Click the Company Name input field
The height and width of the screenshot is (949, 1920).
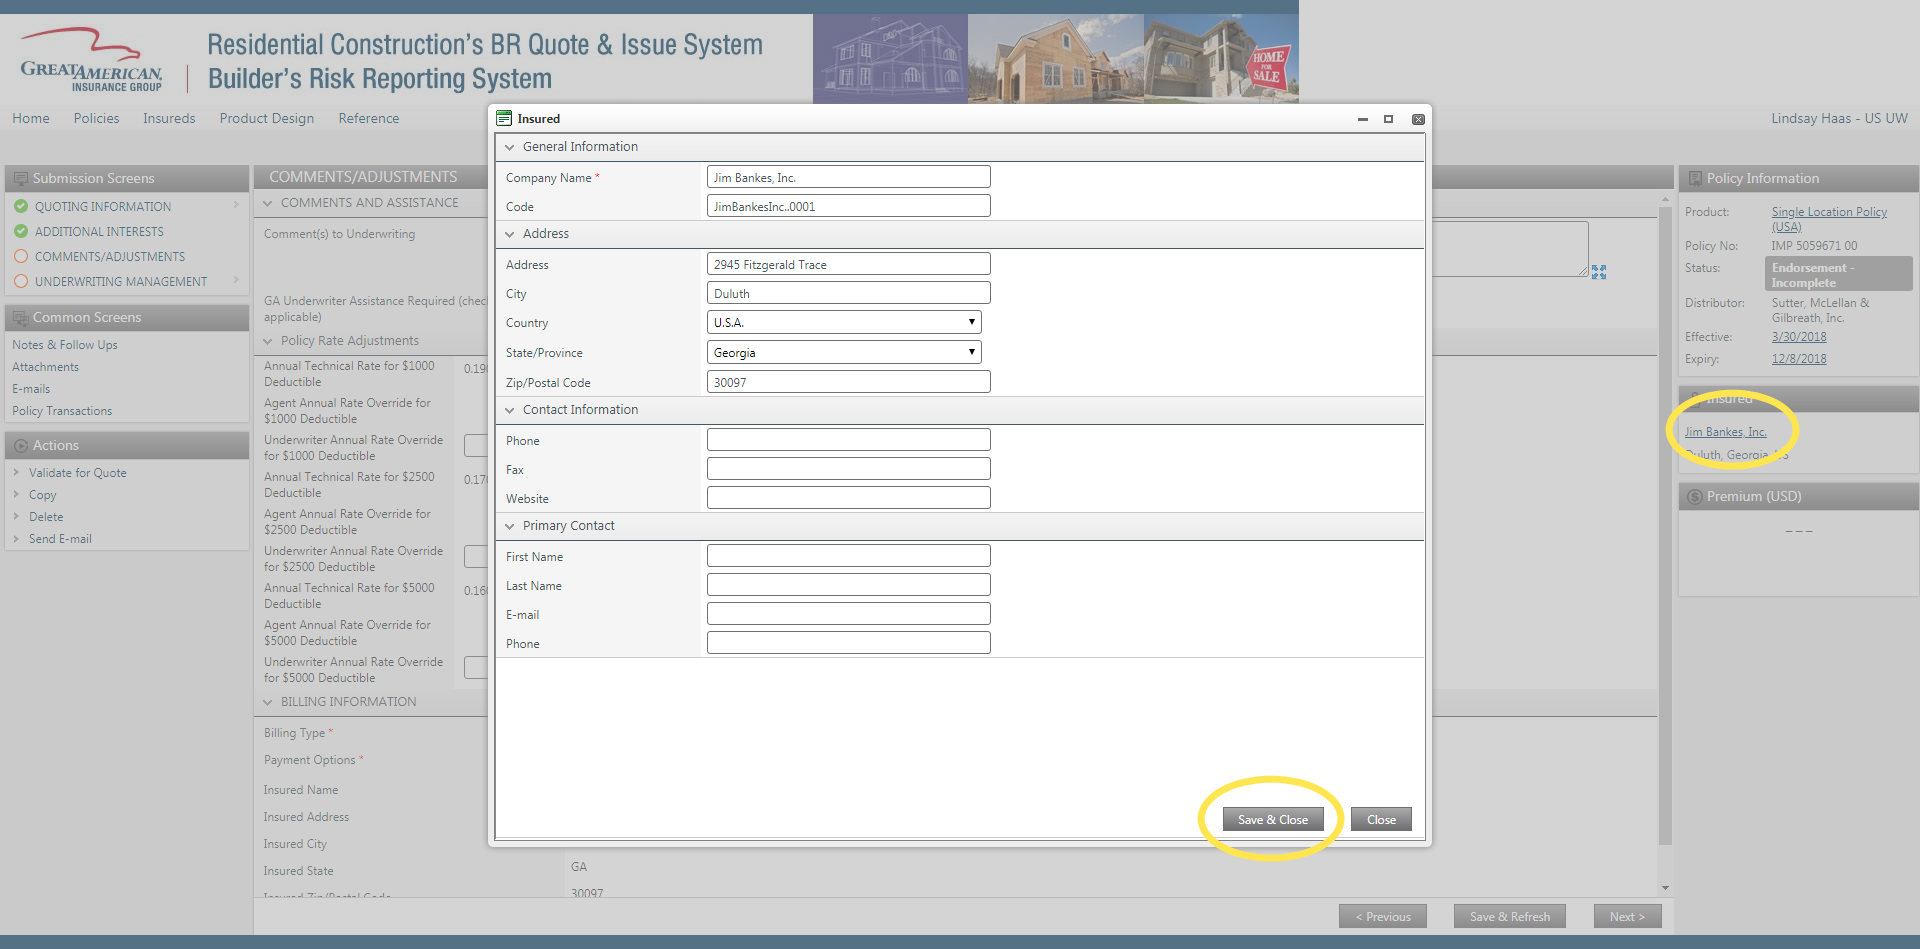[x=848, y=177]
